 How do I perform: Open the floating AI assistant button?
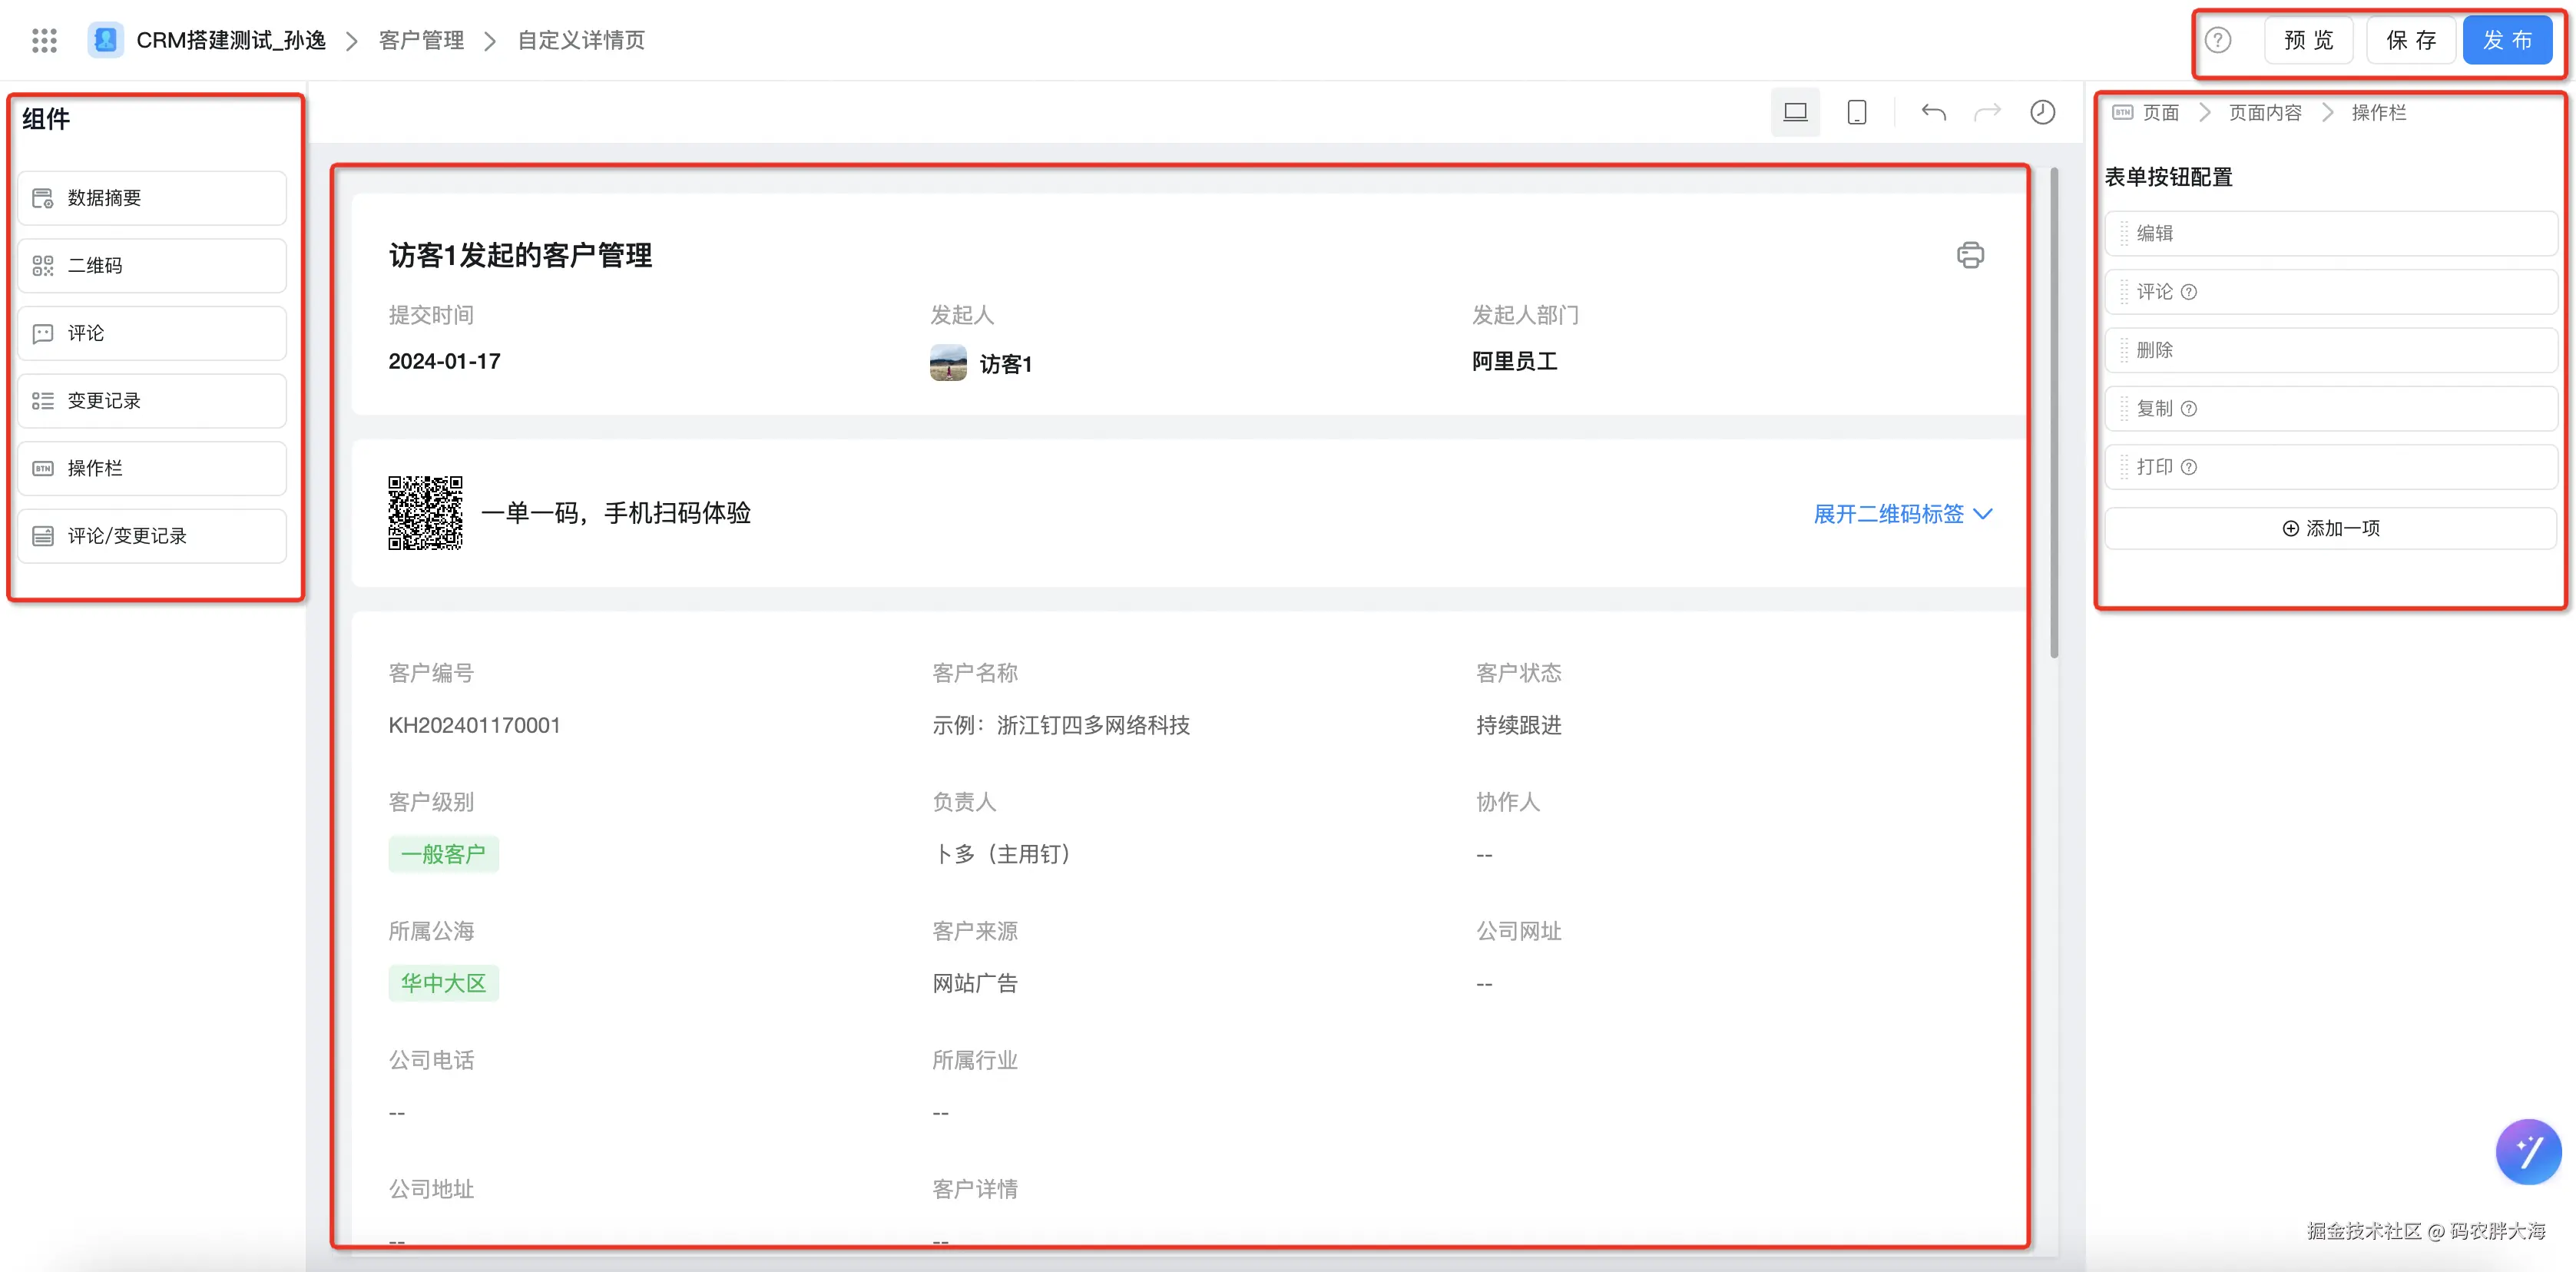[x=2528, y=1151]
